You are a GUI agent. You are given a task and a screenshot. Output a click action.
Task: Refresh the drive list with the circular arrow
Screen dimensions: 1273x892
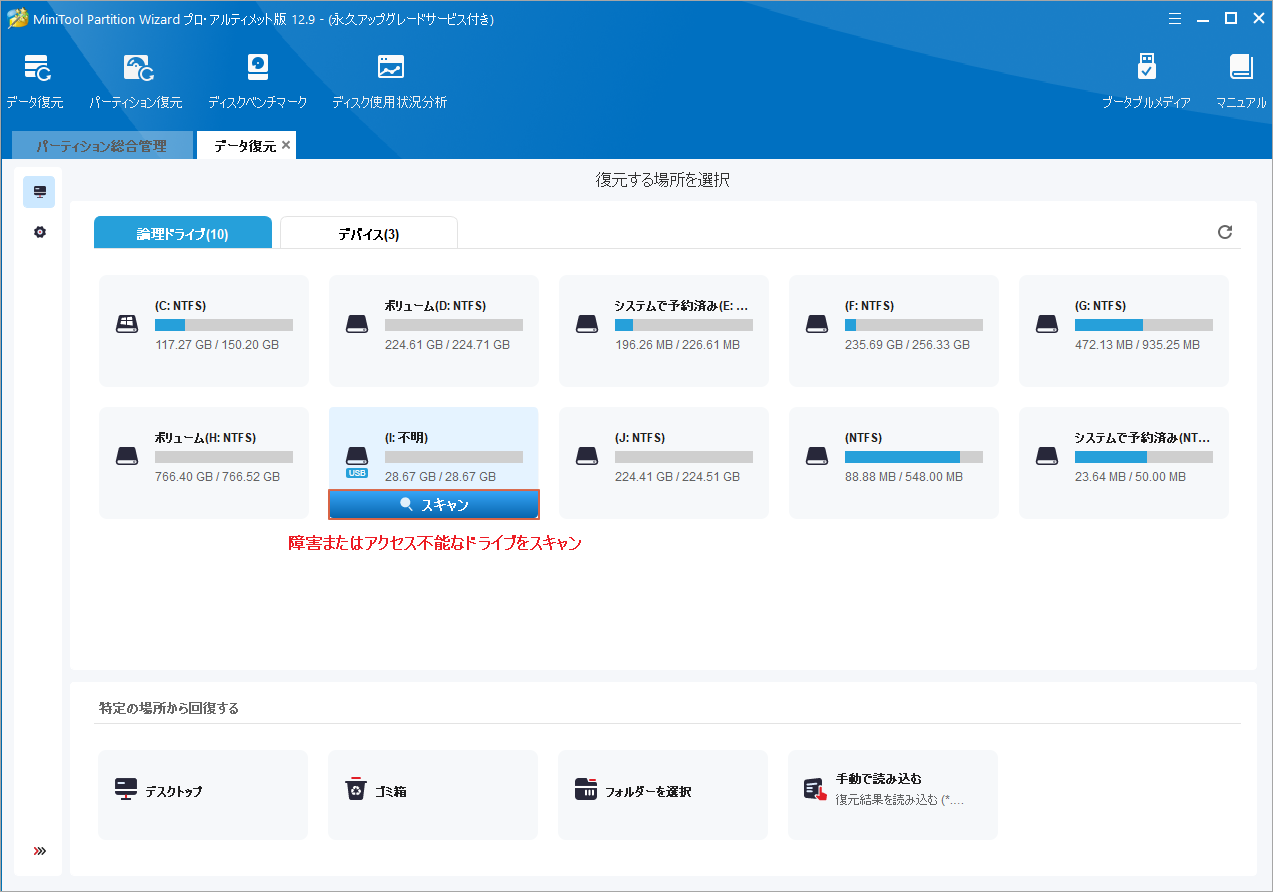pyautogui.click(x=1225, y=232)
